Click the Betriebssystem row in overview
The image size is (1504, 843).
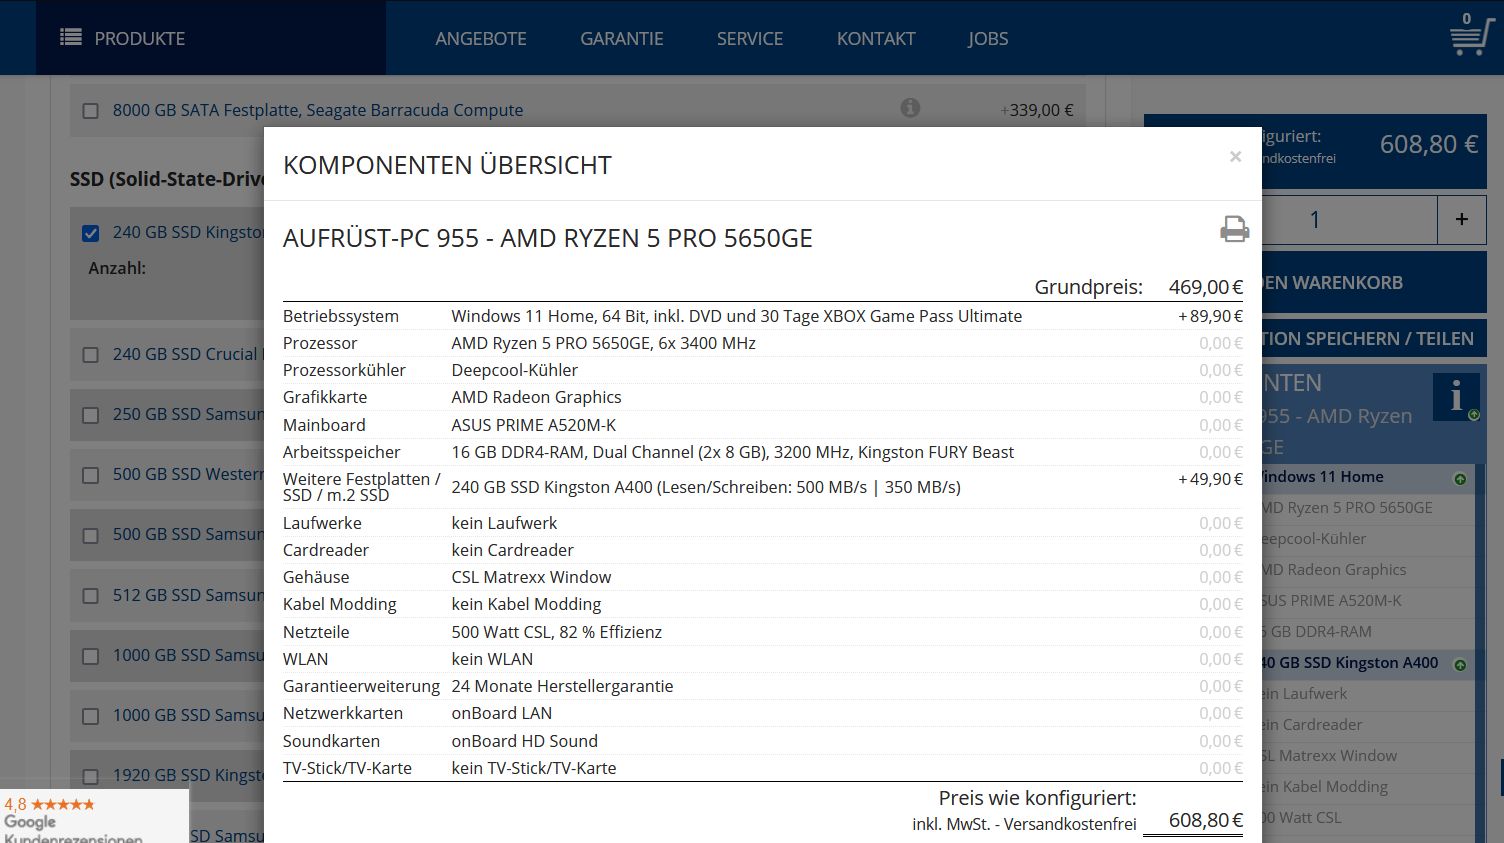pos(763,316)
